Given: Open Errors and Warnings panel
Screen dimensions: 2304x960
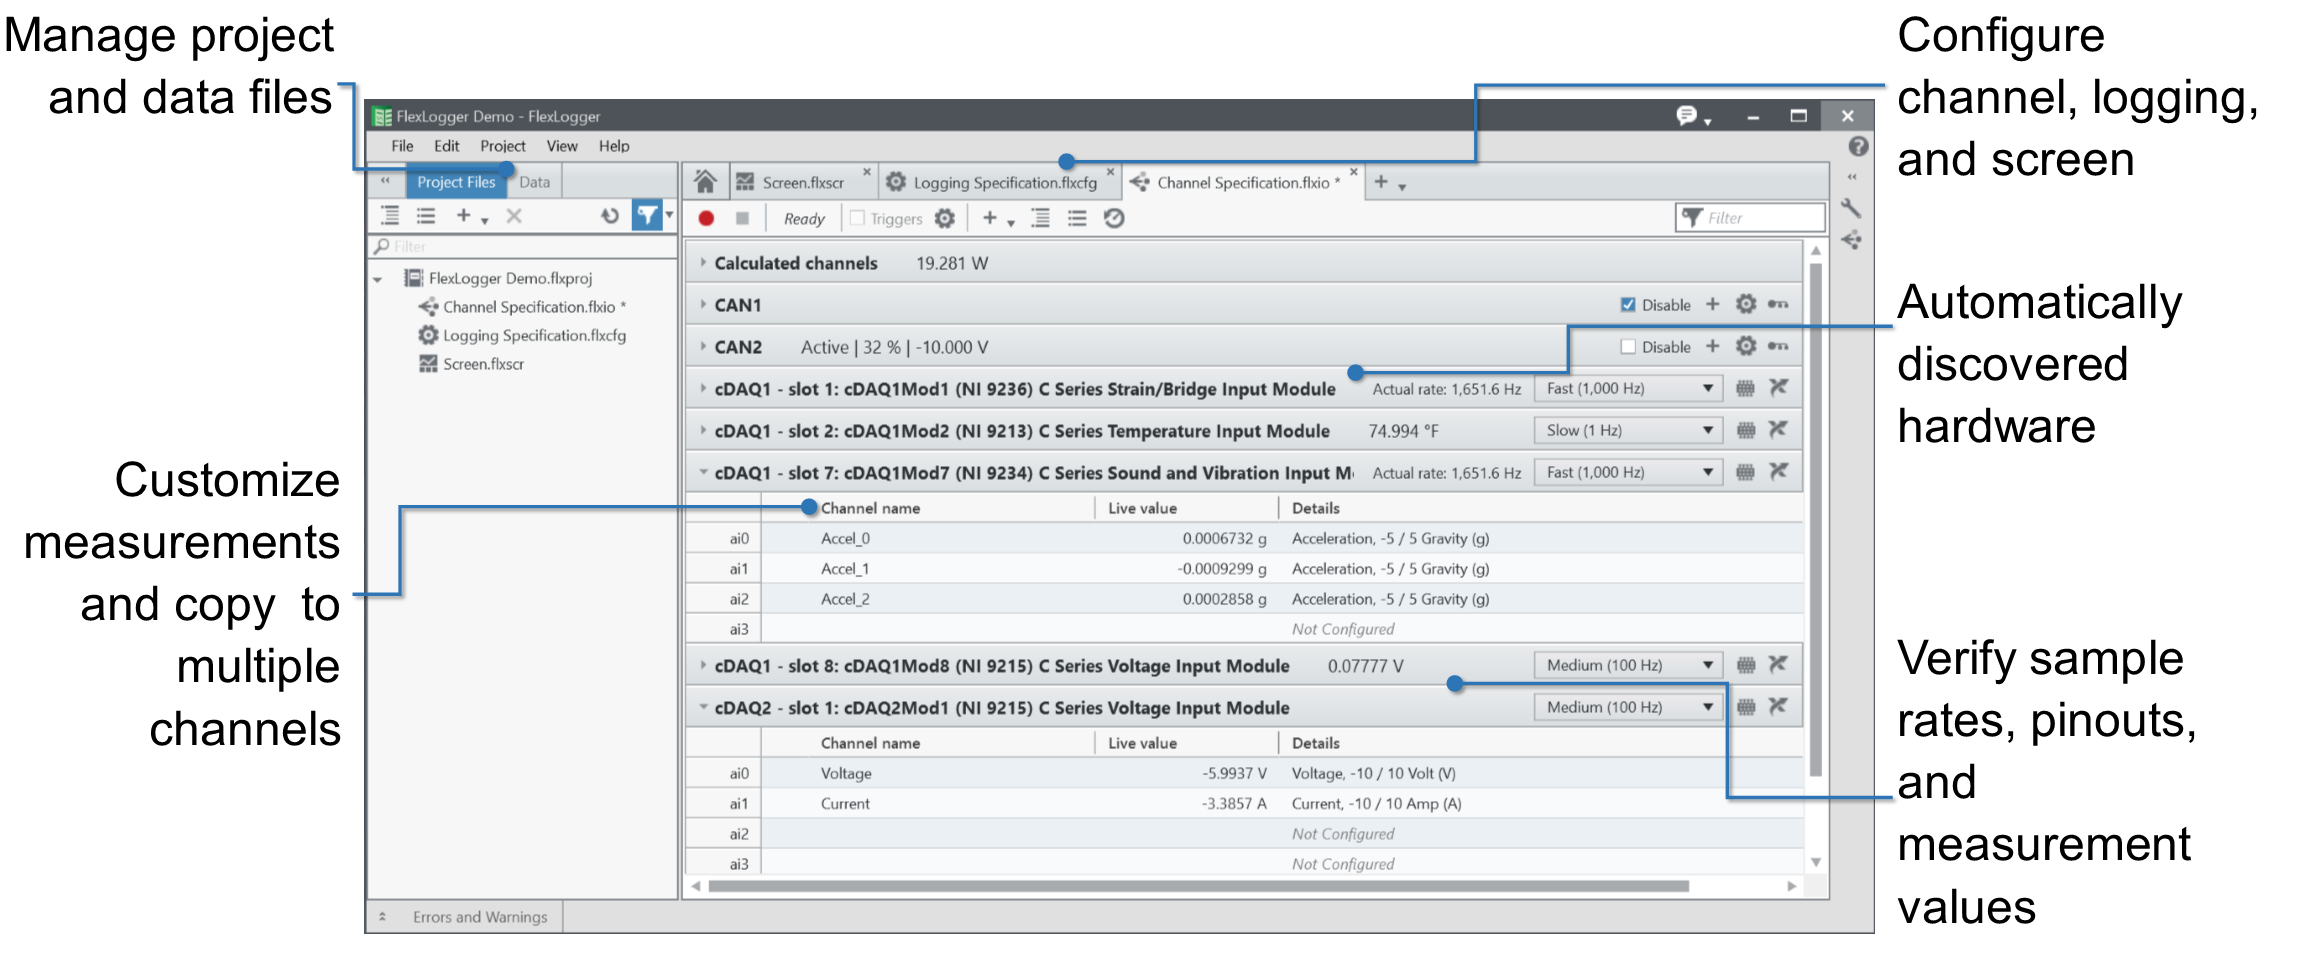Looking at the screenshot, I should coord(479,917).
